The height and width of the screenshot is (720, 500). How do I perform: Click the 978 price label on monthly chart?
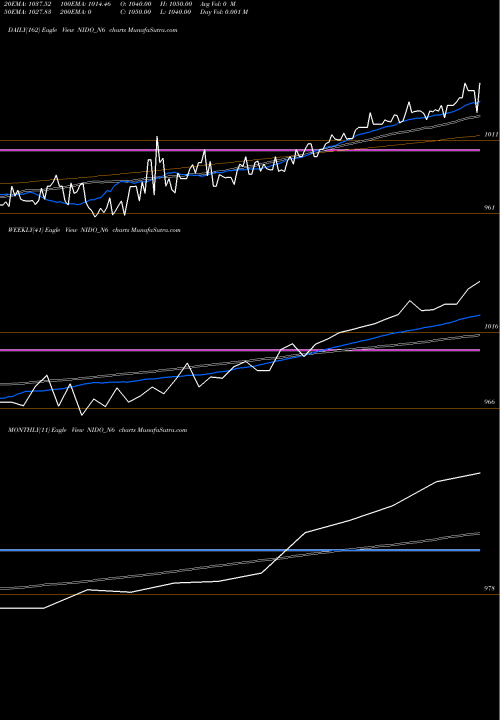point(489,588)
